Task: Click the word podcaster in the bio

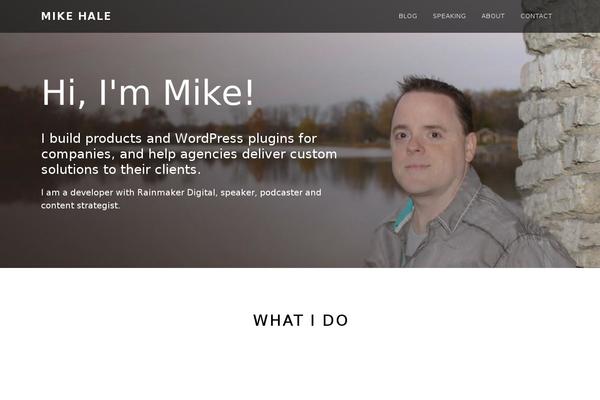Action: click(x=281, y=192)
